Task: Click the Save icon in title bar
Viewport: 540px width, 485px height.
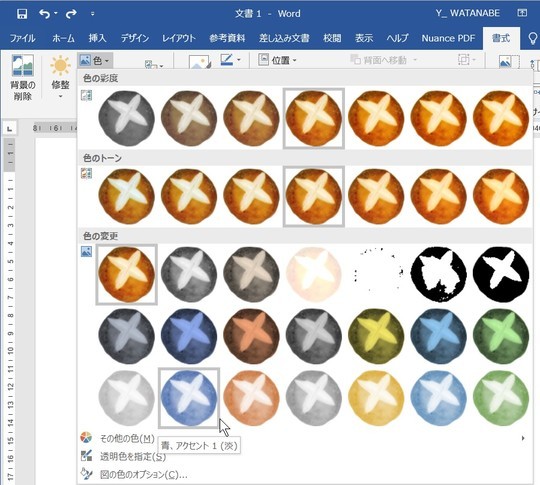Action: click(x=22, y=14)
